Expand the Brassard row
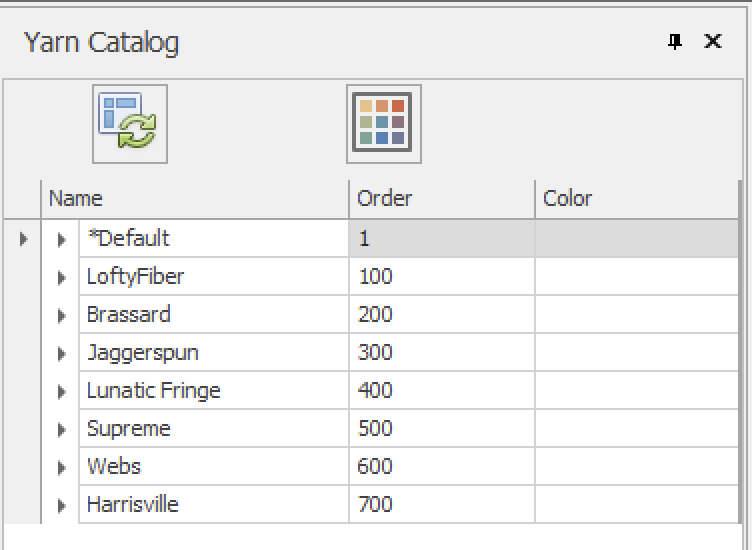752x550 pixels. [x=61, y=315]
